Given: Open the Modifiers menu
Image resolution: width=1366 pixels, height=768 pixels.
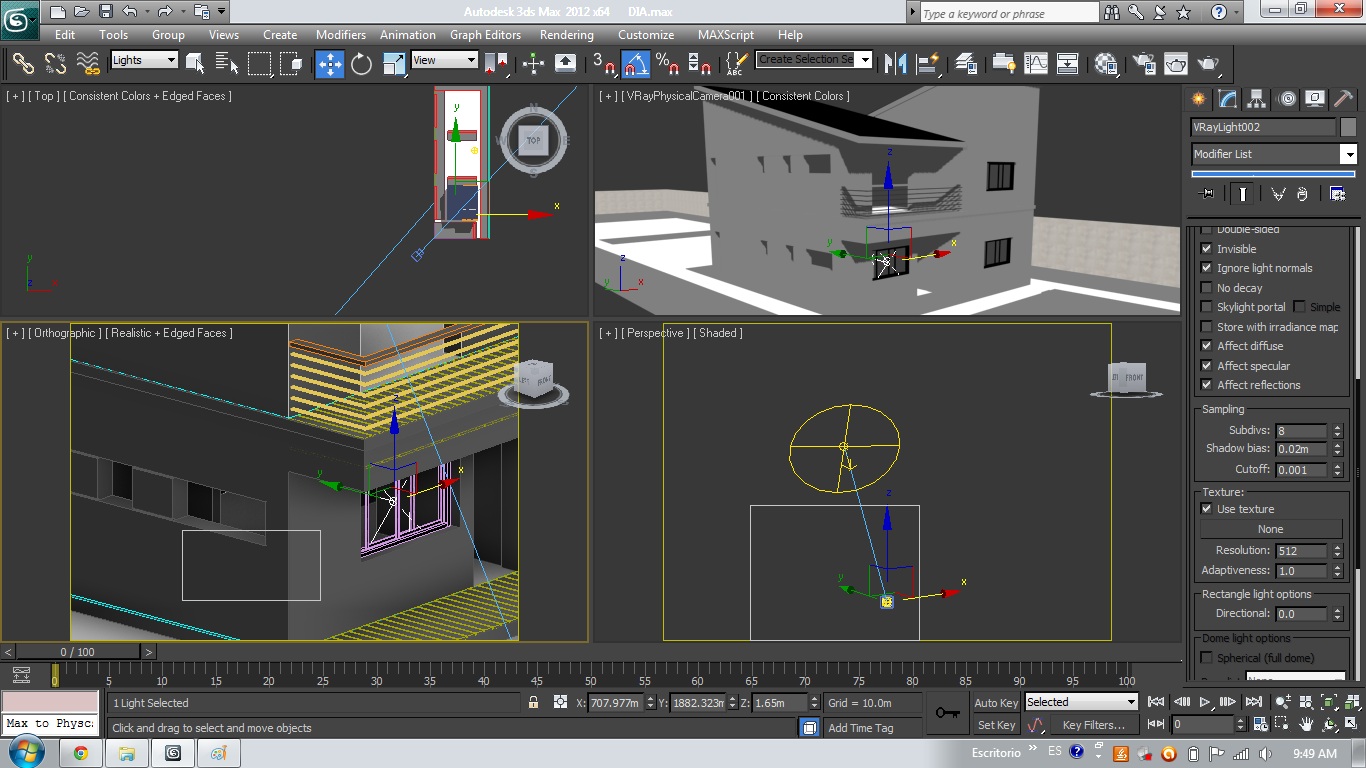Looking at the screenshot, I should (340, 34).
